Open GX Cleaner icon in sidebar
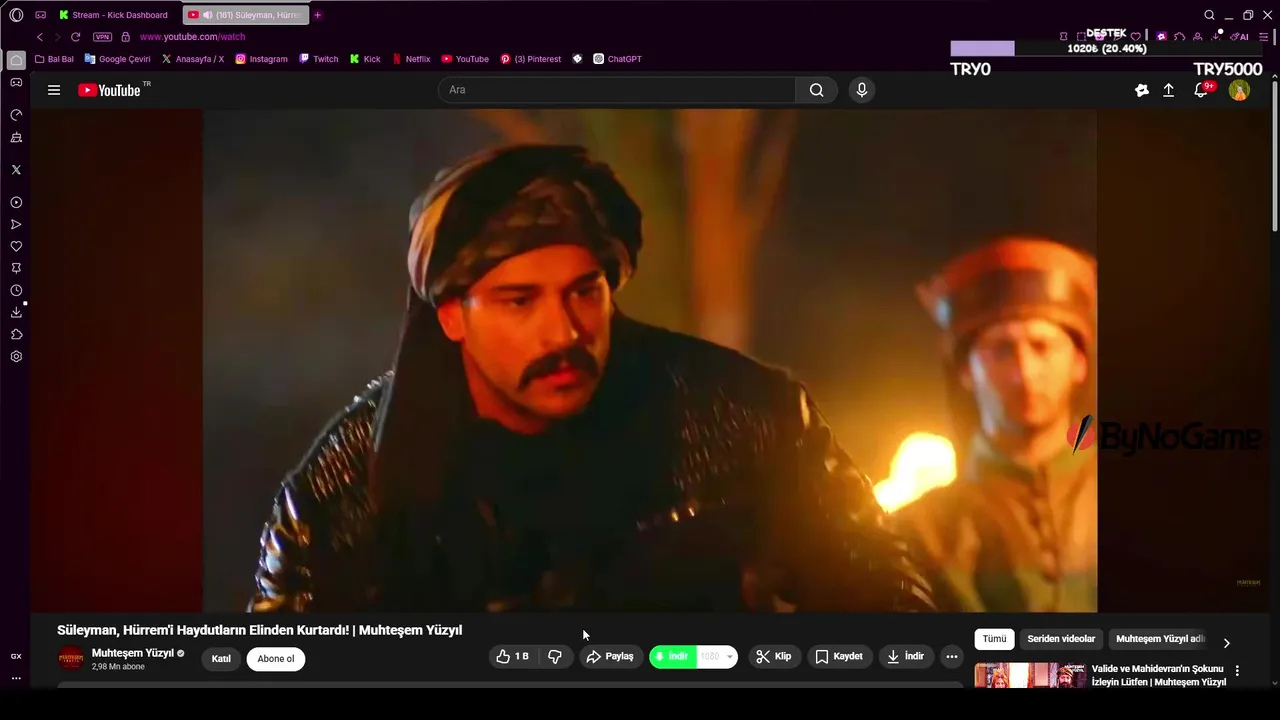This screenshot has width=1280, height=720. (16, 138)
